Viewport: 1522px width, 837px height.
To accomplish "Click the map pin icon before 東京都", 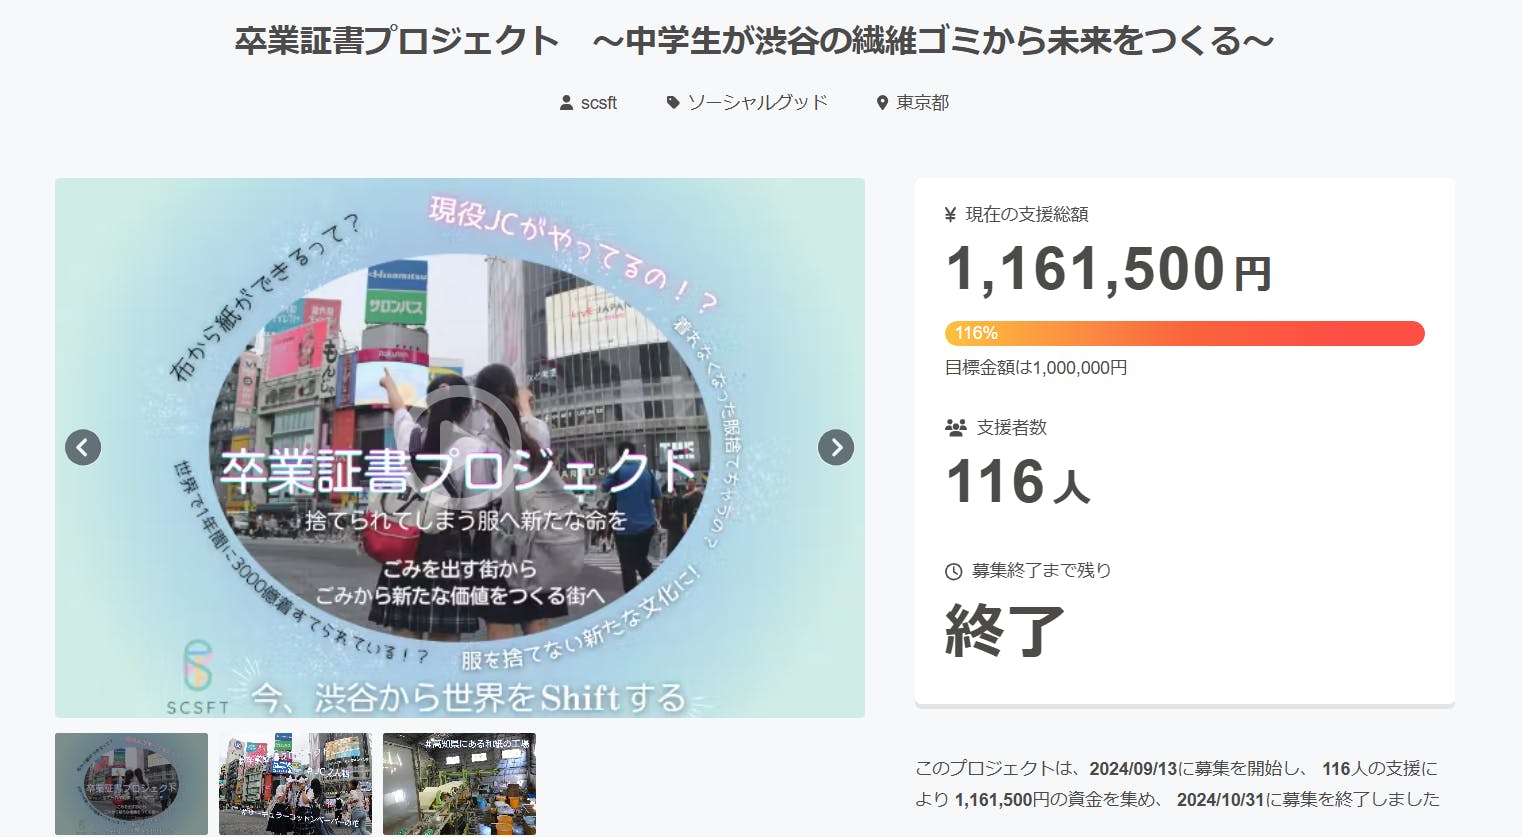I will click(x=882, y=103).
